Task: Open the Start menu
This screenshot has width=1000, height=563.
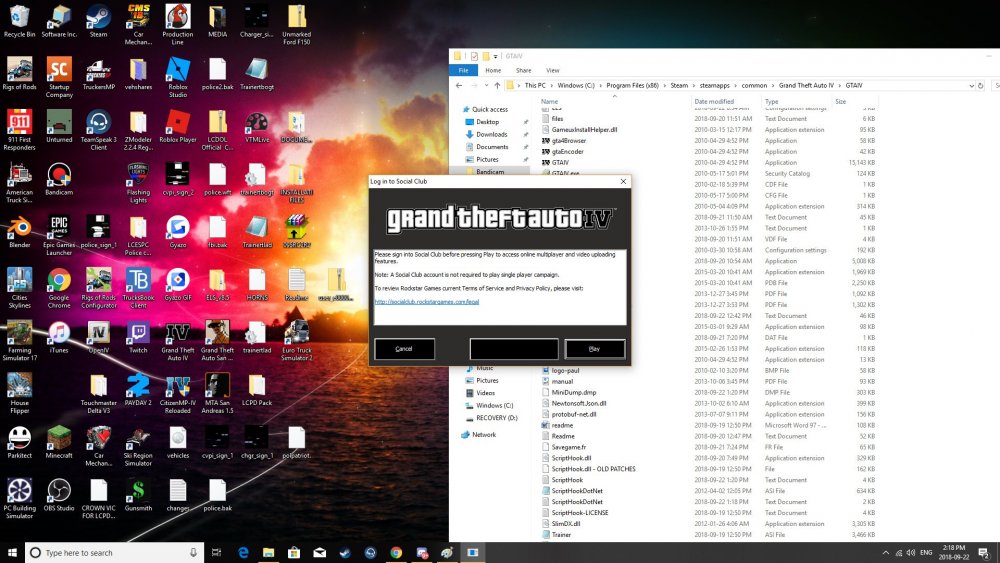Action: coord(12,553)
